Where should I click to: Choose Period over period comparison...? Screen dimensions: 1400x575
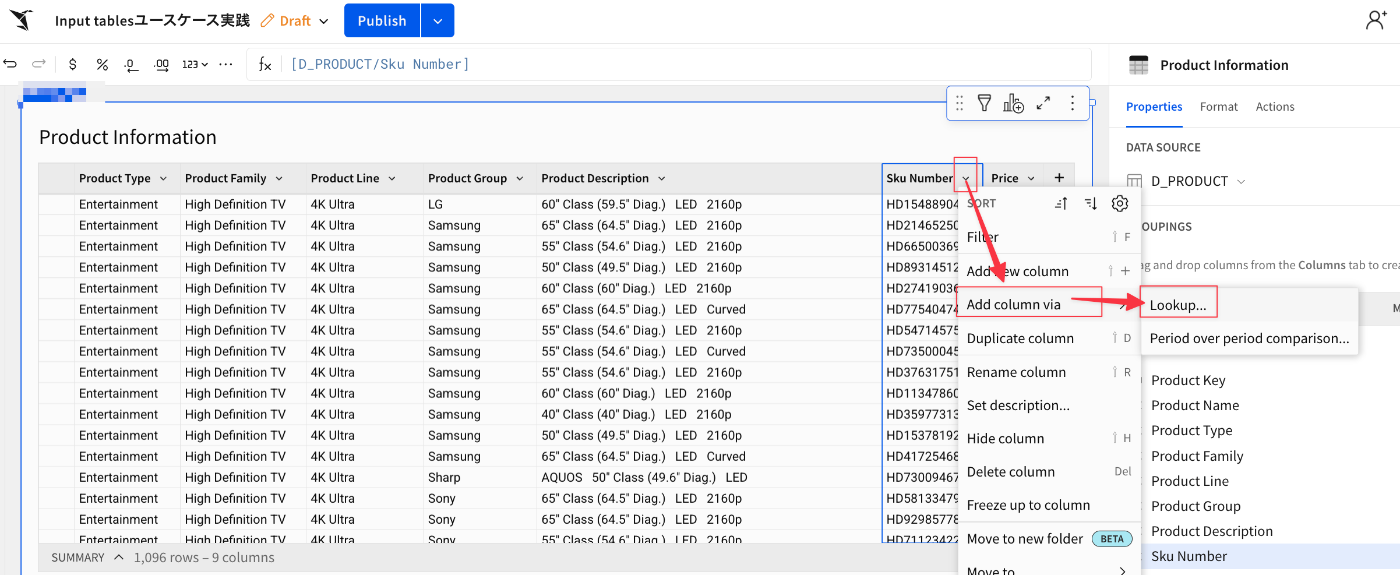pos(1249,338)
